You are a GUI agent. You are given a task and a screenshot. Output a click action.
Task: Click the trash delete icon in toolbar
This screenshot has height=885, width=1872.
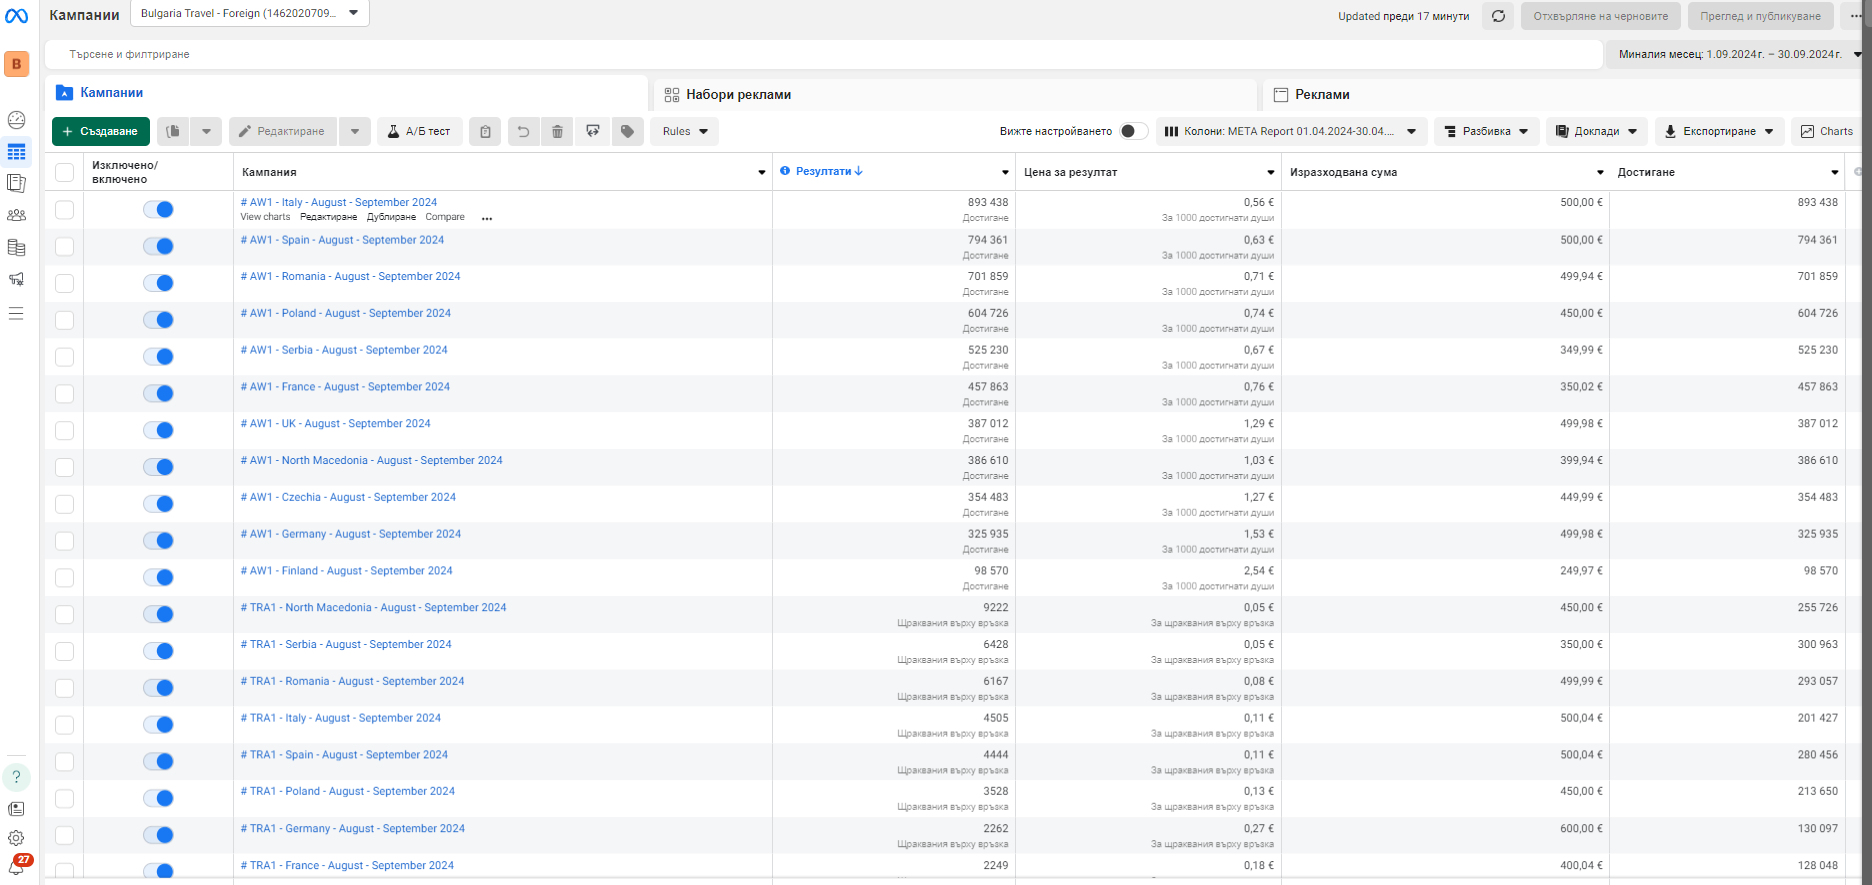[x=557, y=131]
